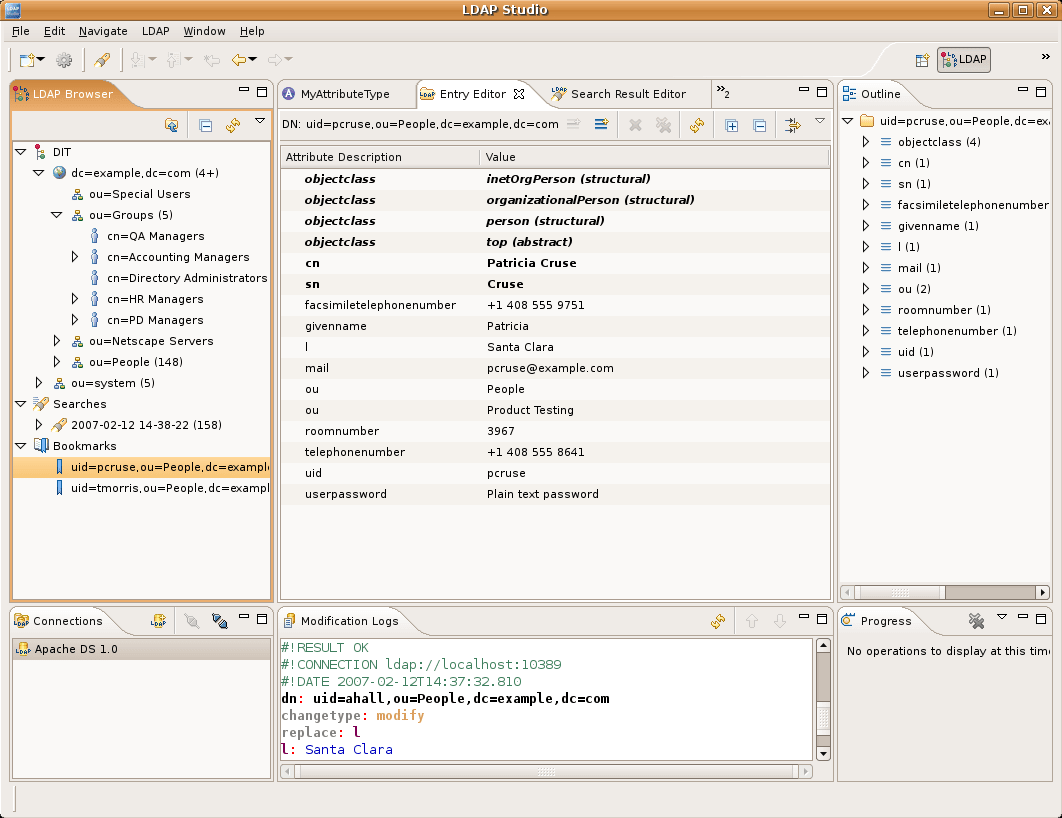Collapse the ou=Groups tree node
Screen dimensions: 1062x818
(56, 215)
